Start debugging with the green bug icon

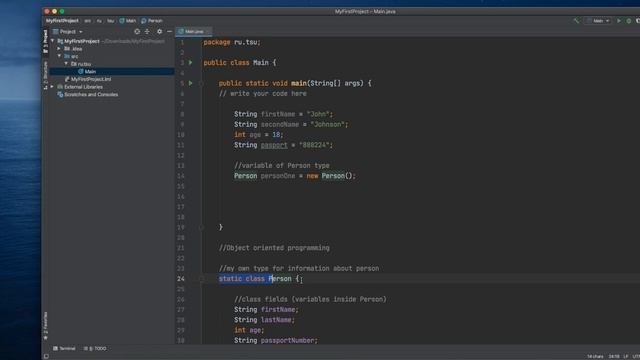(629, 20)
